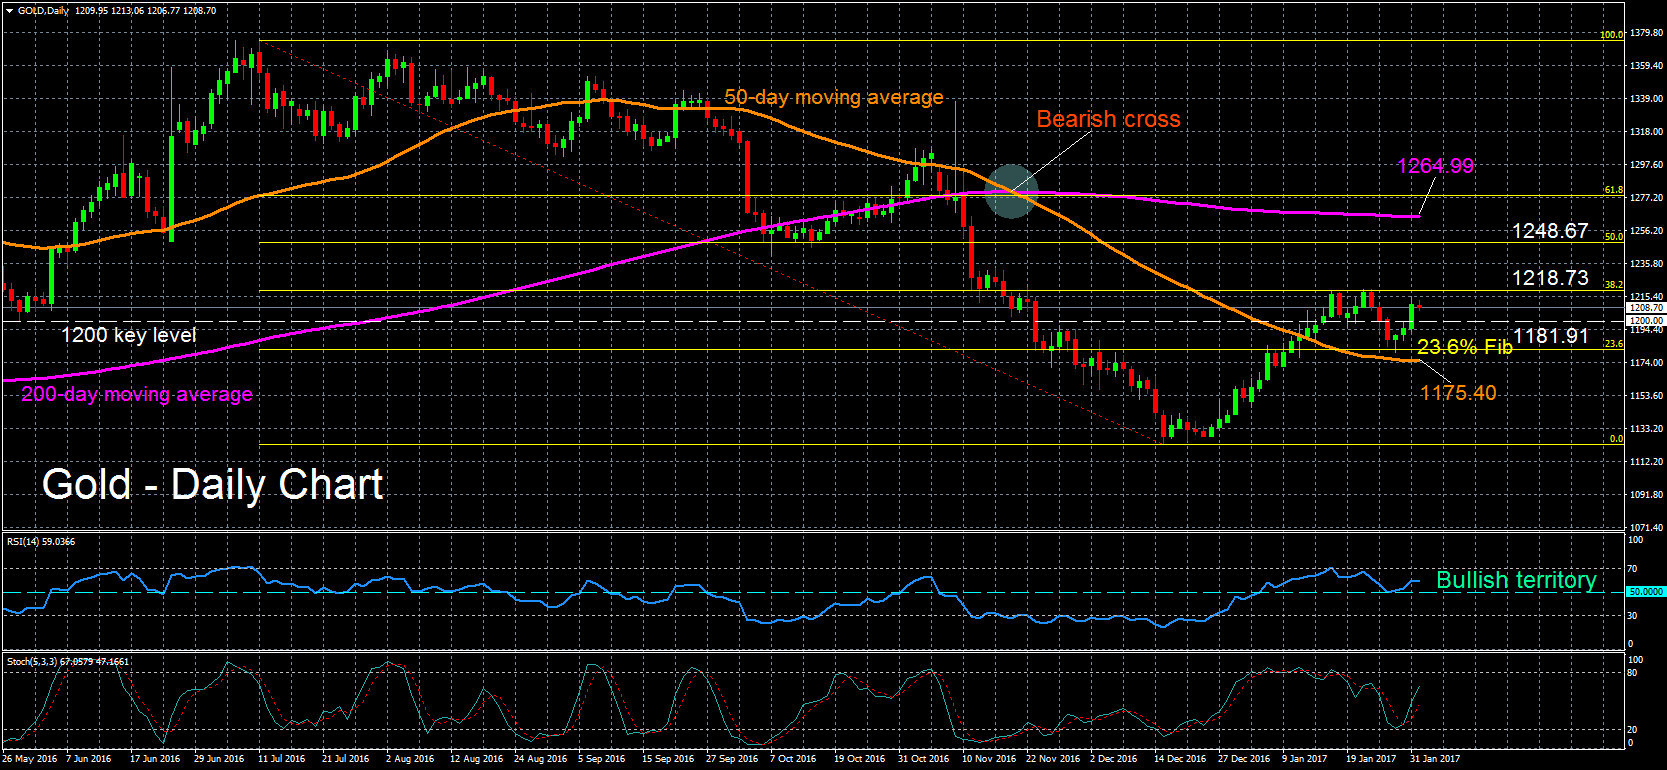The height and width of the screenshot is (770, 1667).
Task: Click 1339.00 on the price axis
Action: point(1646,99)
